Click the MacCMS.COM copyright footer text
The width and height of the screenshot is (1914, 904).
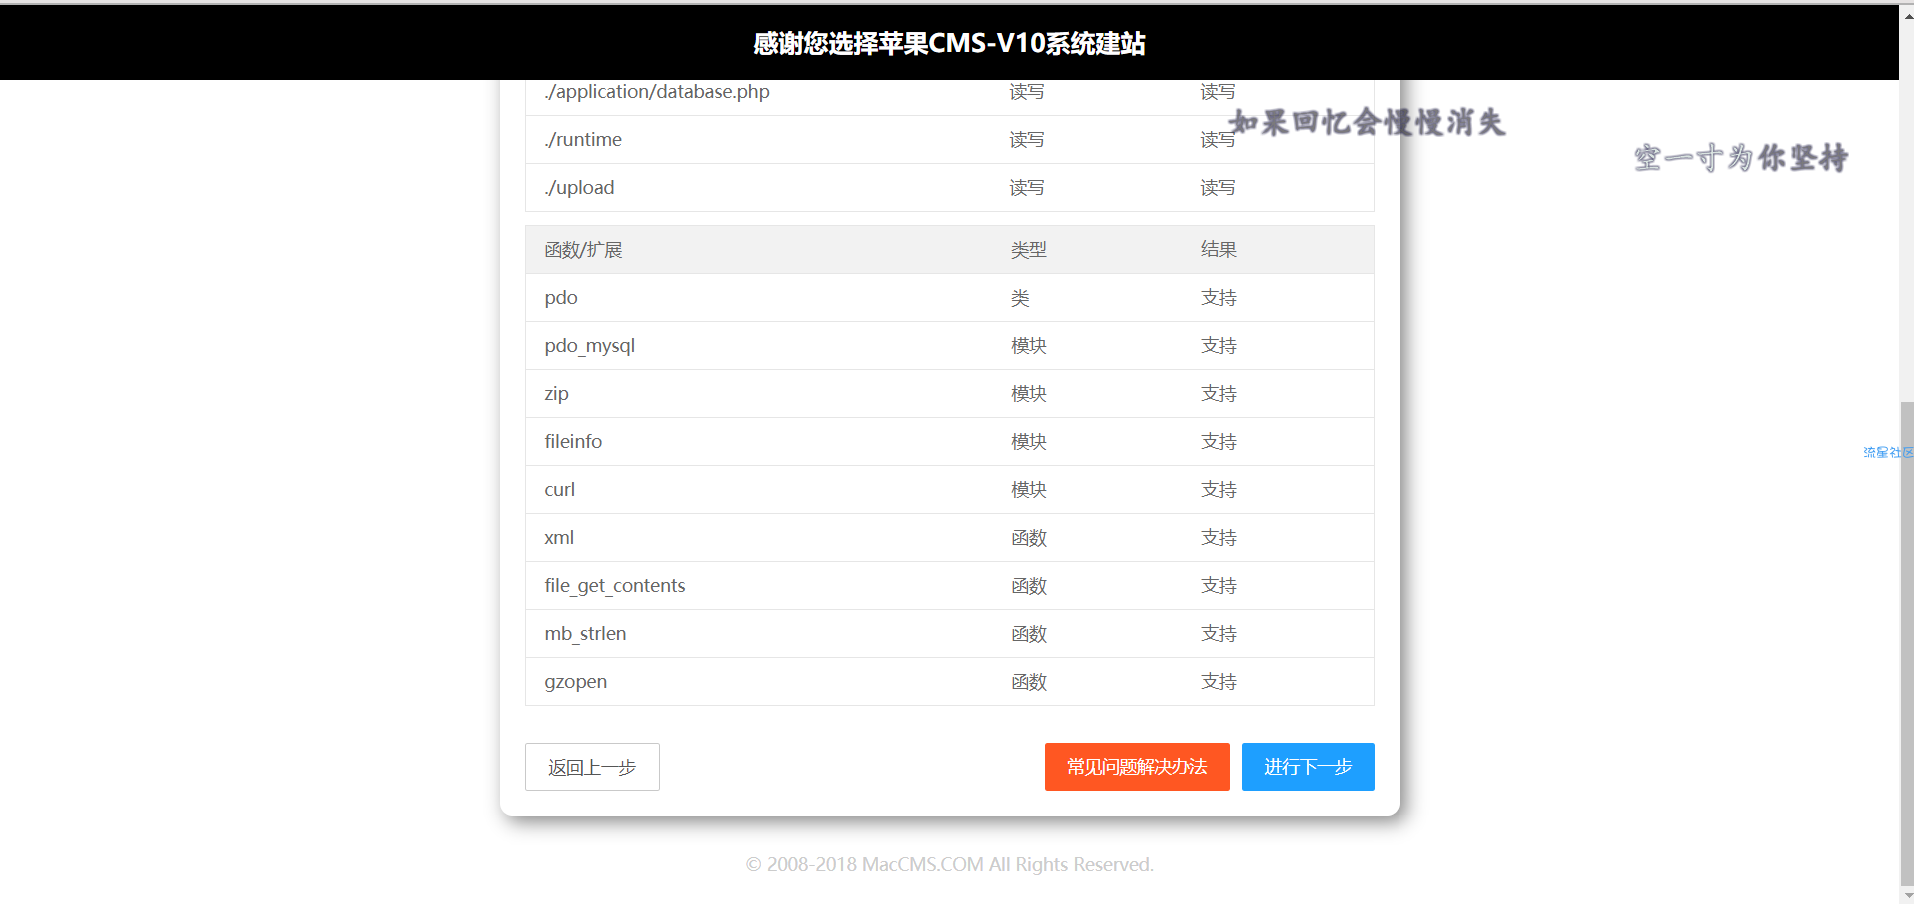[949, 864]
